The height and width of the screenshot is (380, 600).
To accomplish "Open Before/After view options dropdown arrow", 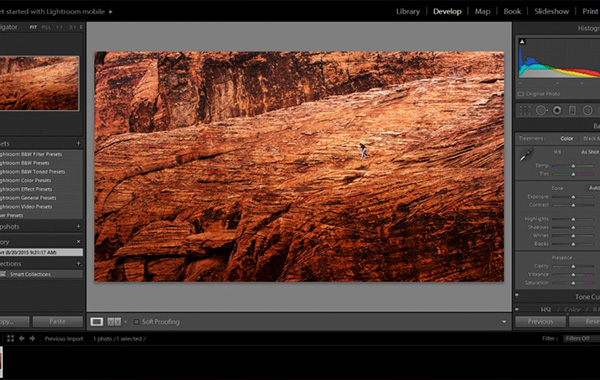I will [125, 322].
